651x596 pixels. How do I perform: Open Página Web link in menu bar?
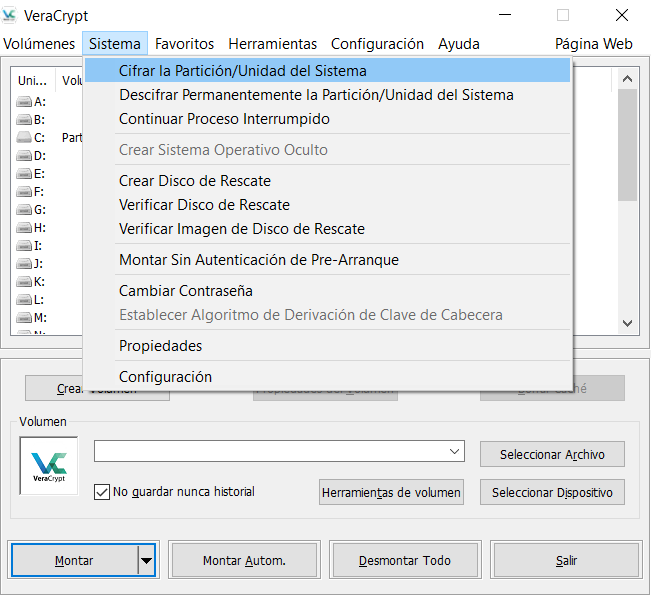point(594,44)
